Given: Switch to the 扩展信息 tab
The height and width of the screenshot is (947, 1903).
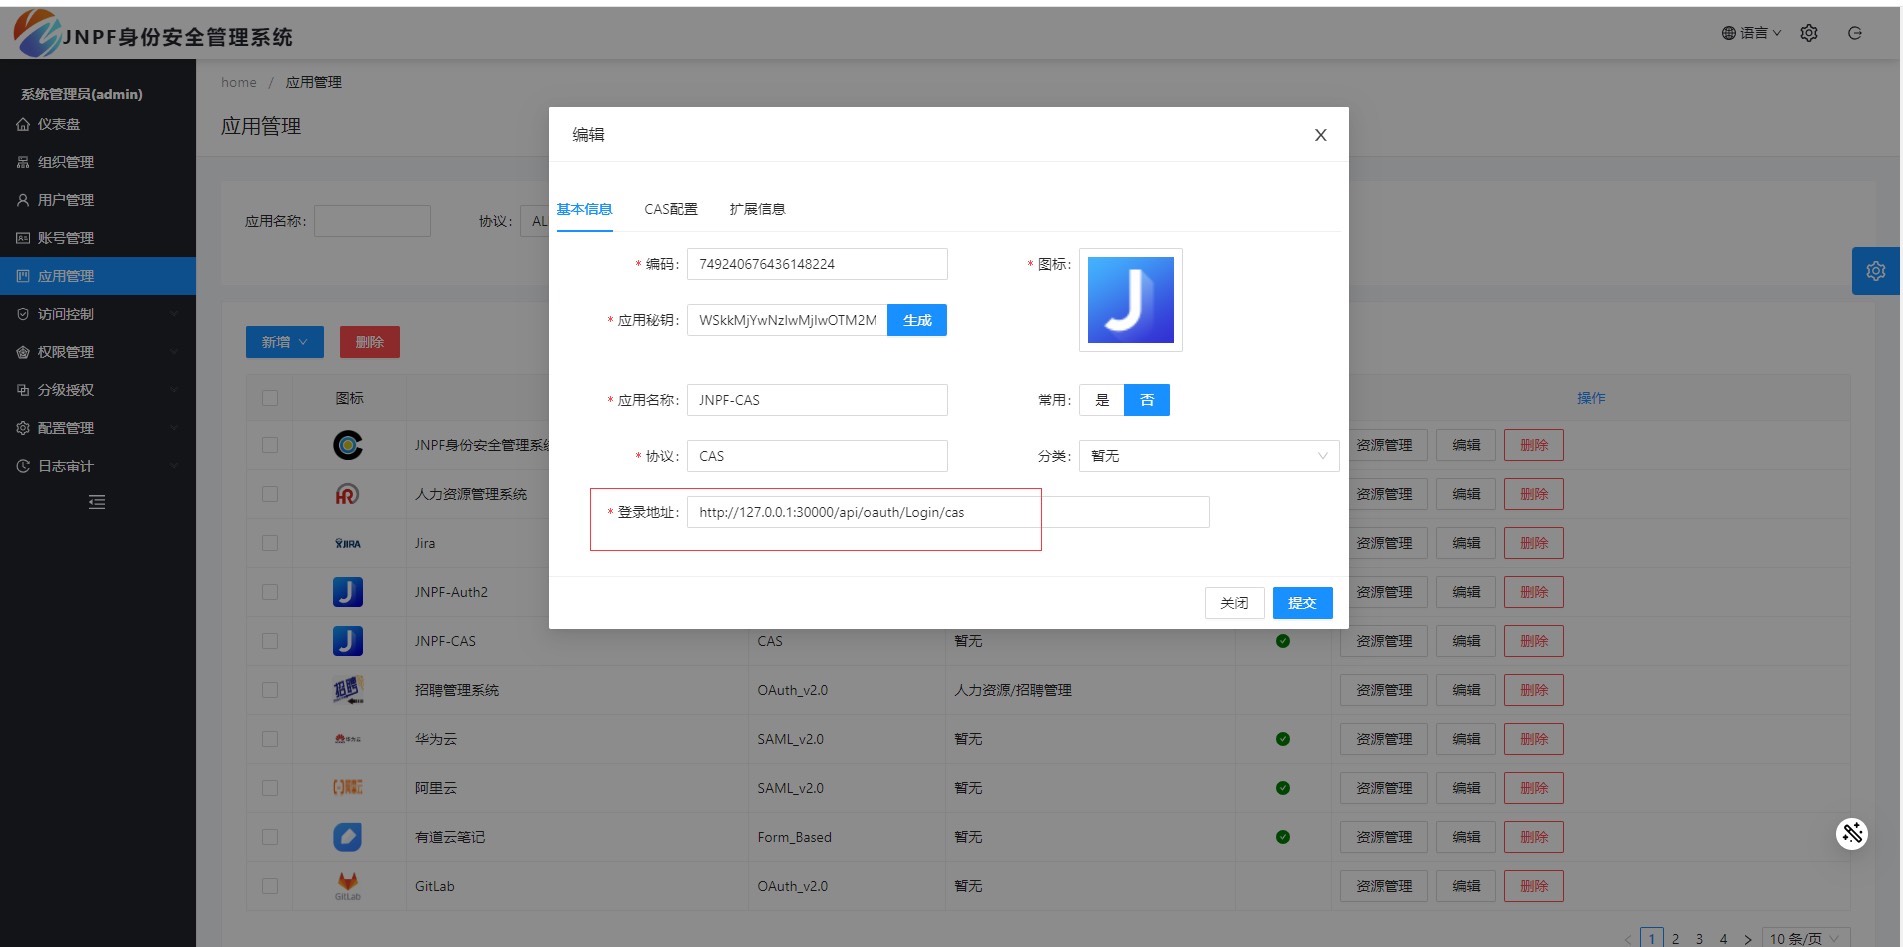Looking at the screenshot, I should 757,209.
